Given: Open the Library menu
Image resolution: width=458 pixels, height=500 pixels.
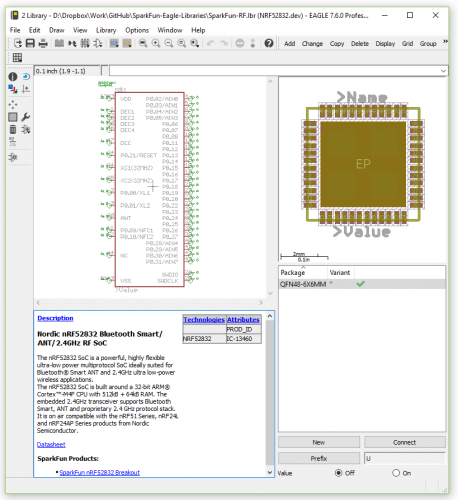Looking at the screenshot, I should [x=106, y=30].
